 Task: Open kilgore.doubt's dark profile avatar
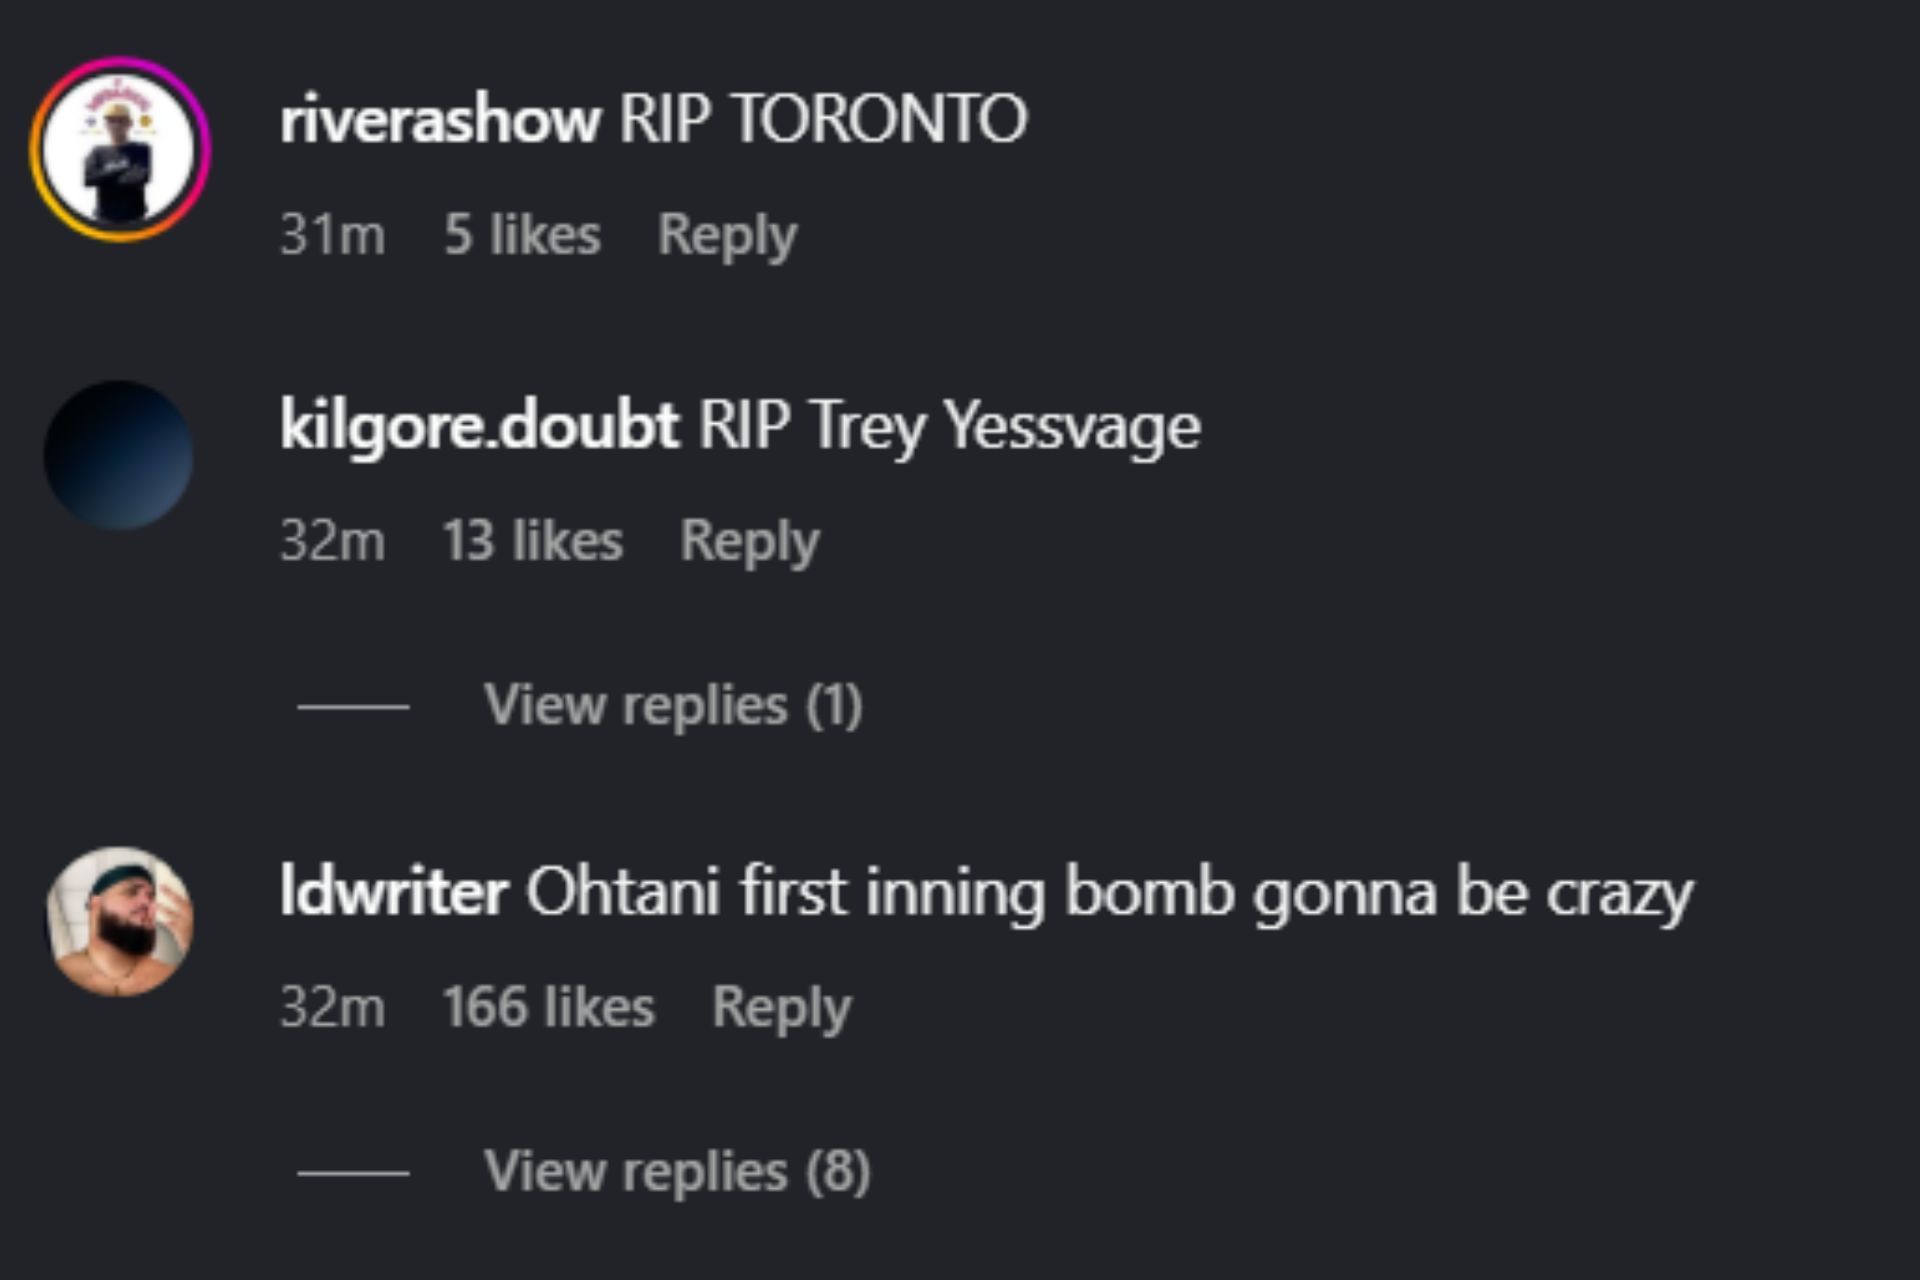pos(119,455)
